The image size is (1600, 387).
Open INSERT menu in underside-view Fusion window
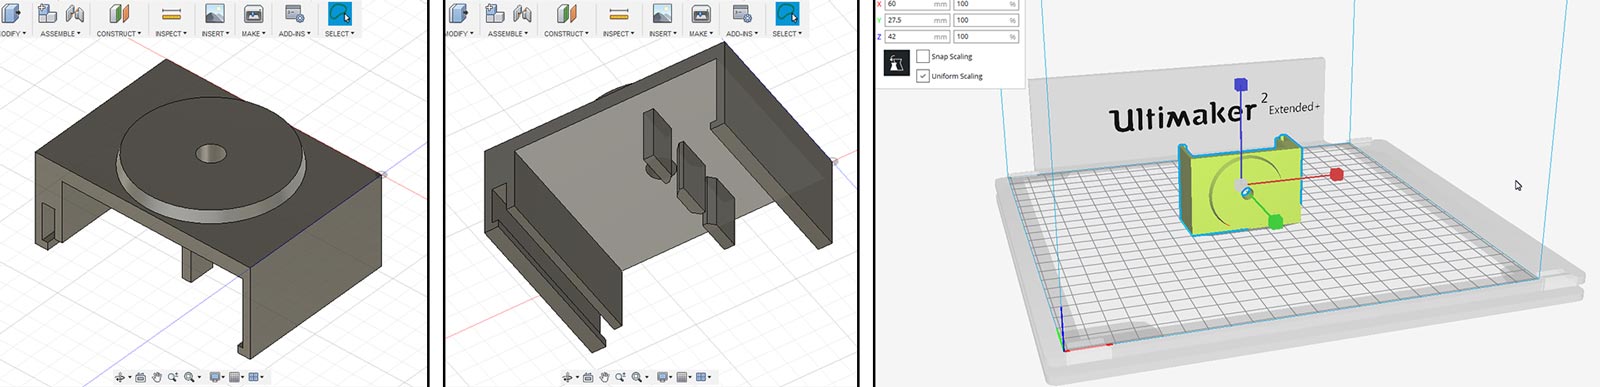tap(663, 34)
